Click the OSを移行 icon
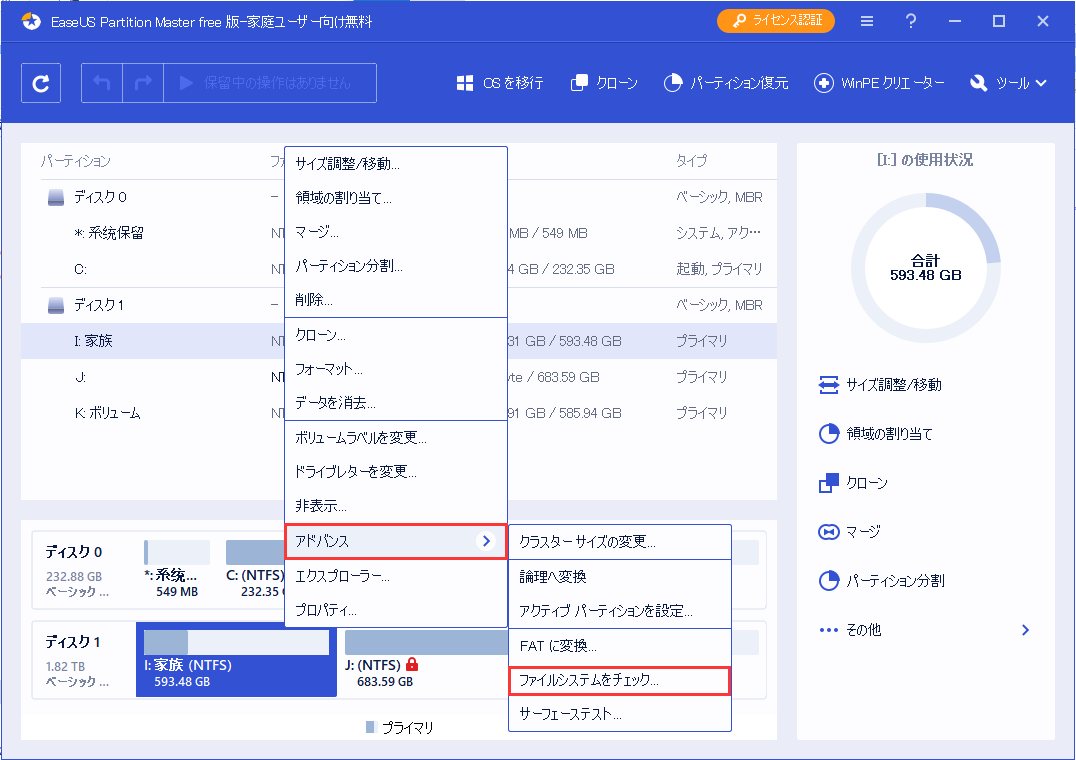This screenshot has height=760, width=1076. tap(464, 83)
